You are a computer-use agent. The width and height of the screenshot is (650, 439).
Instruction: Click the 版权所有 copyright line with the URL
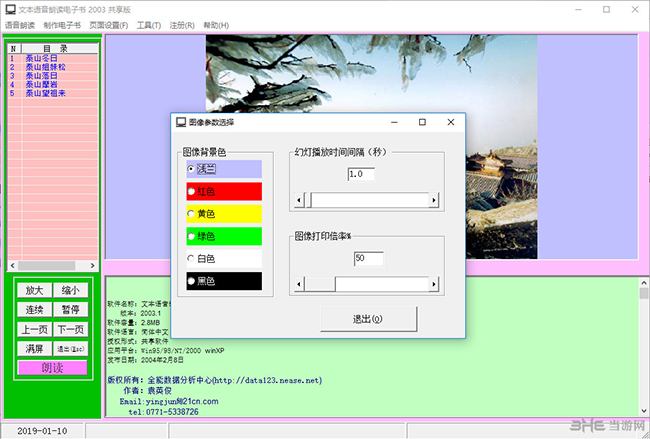[x=214, y=380]
